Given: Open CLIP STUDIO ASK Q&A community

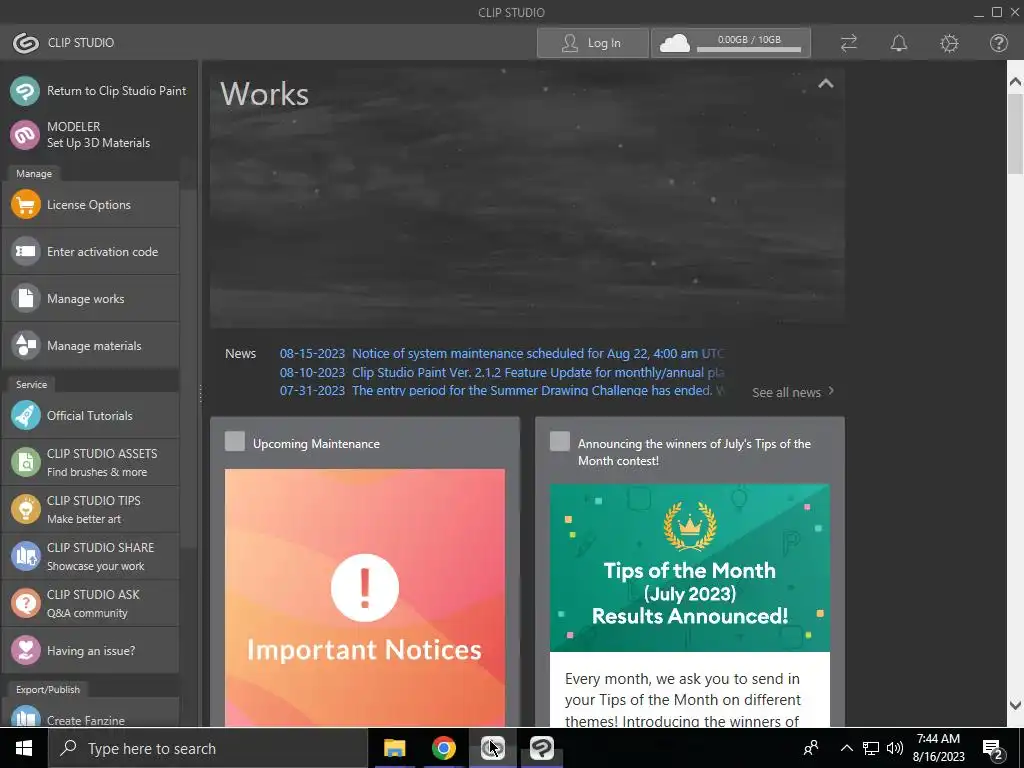Looking at the screenshot, I should point(91,603).
